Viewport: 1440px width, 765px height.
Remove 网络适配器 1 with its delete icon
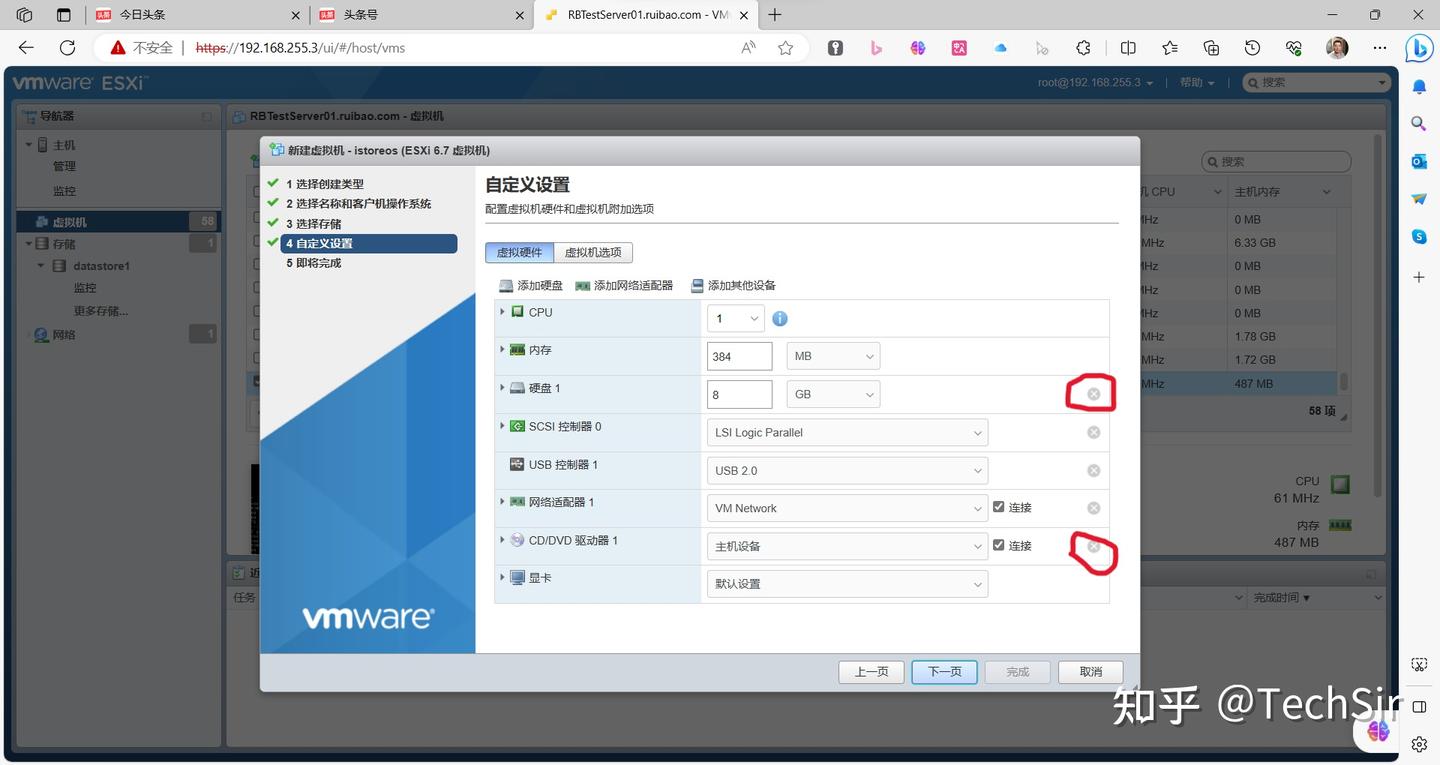(1094, 508)
